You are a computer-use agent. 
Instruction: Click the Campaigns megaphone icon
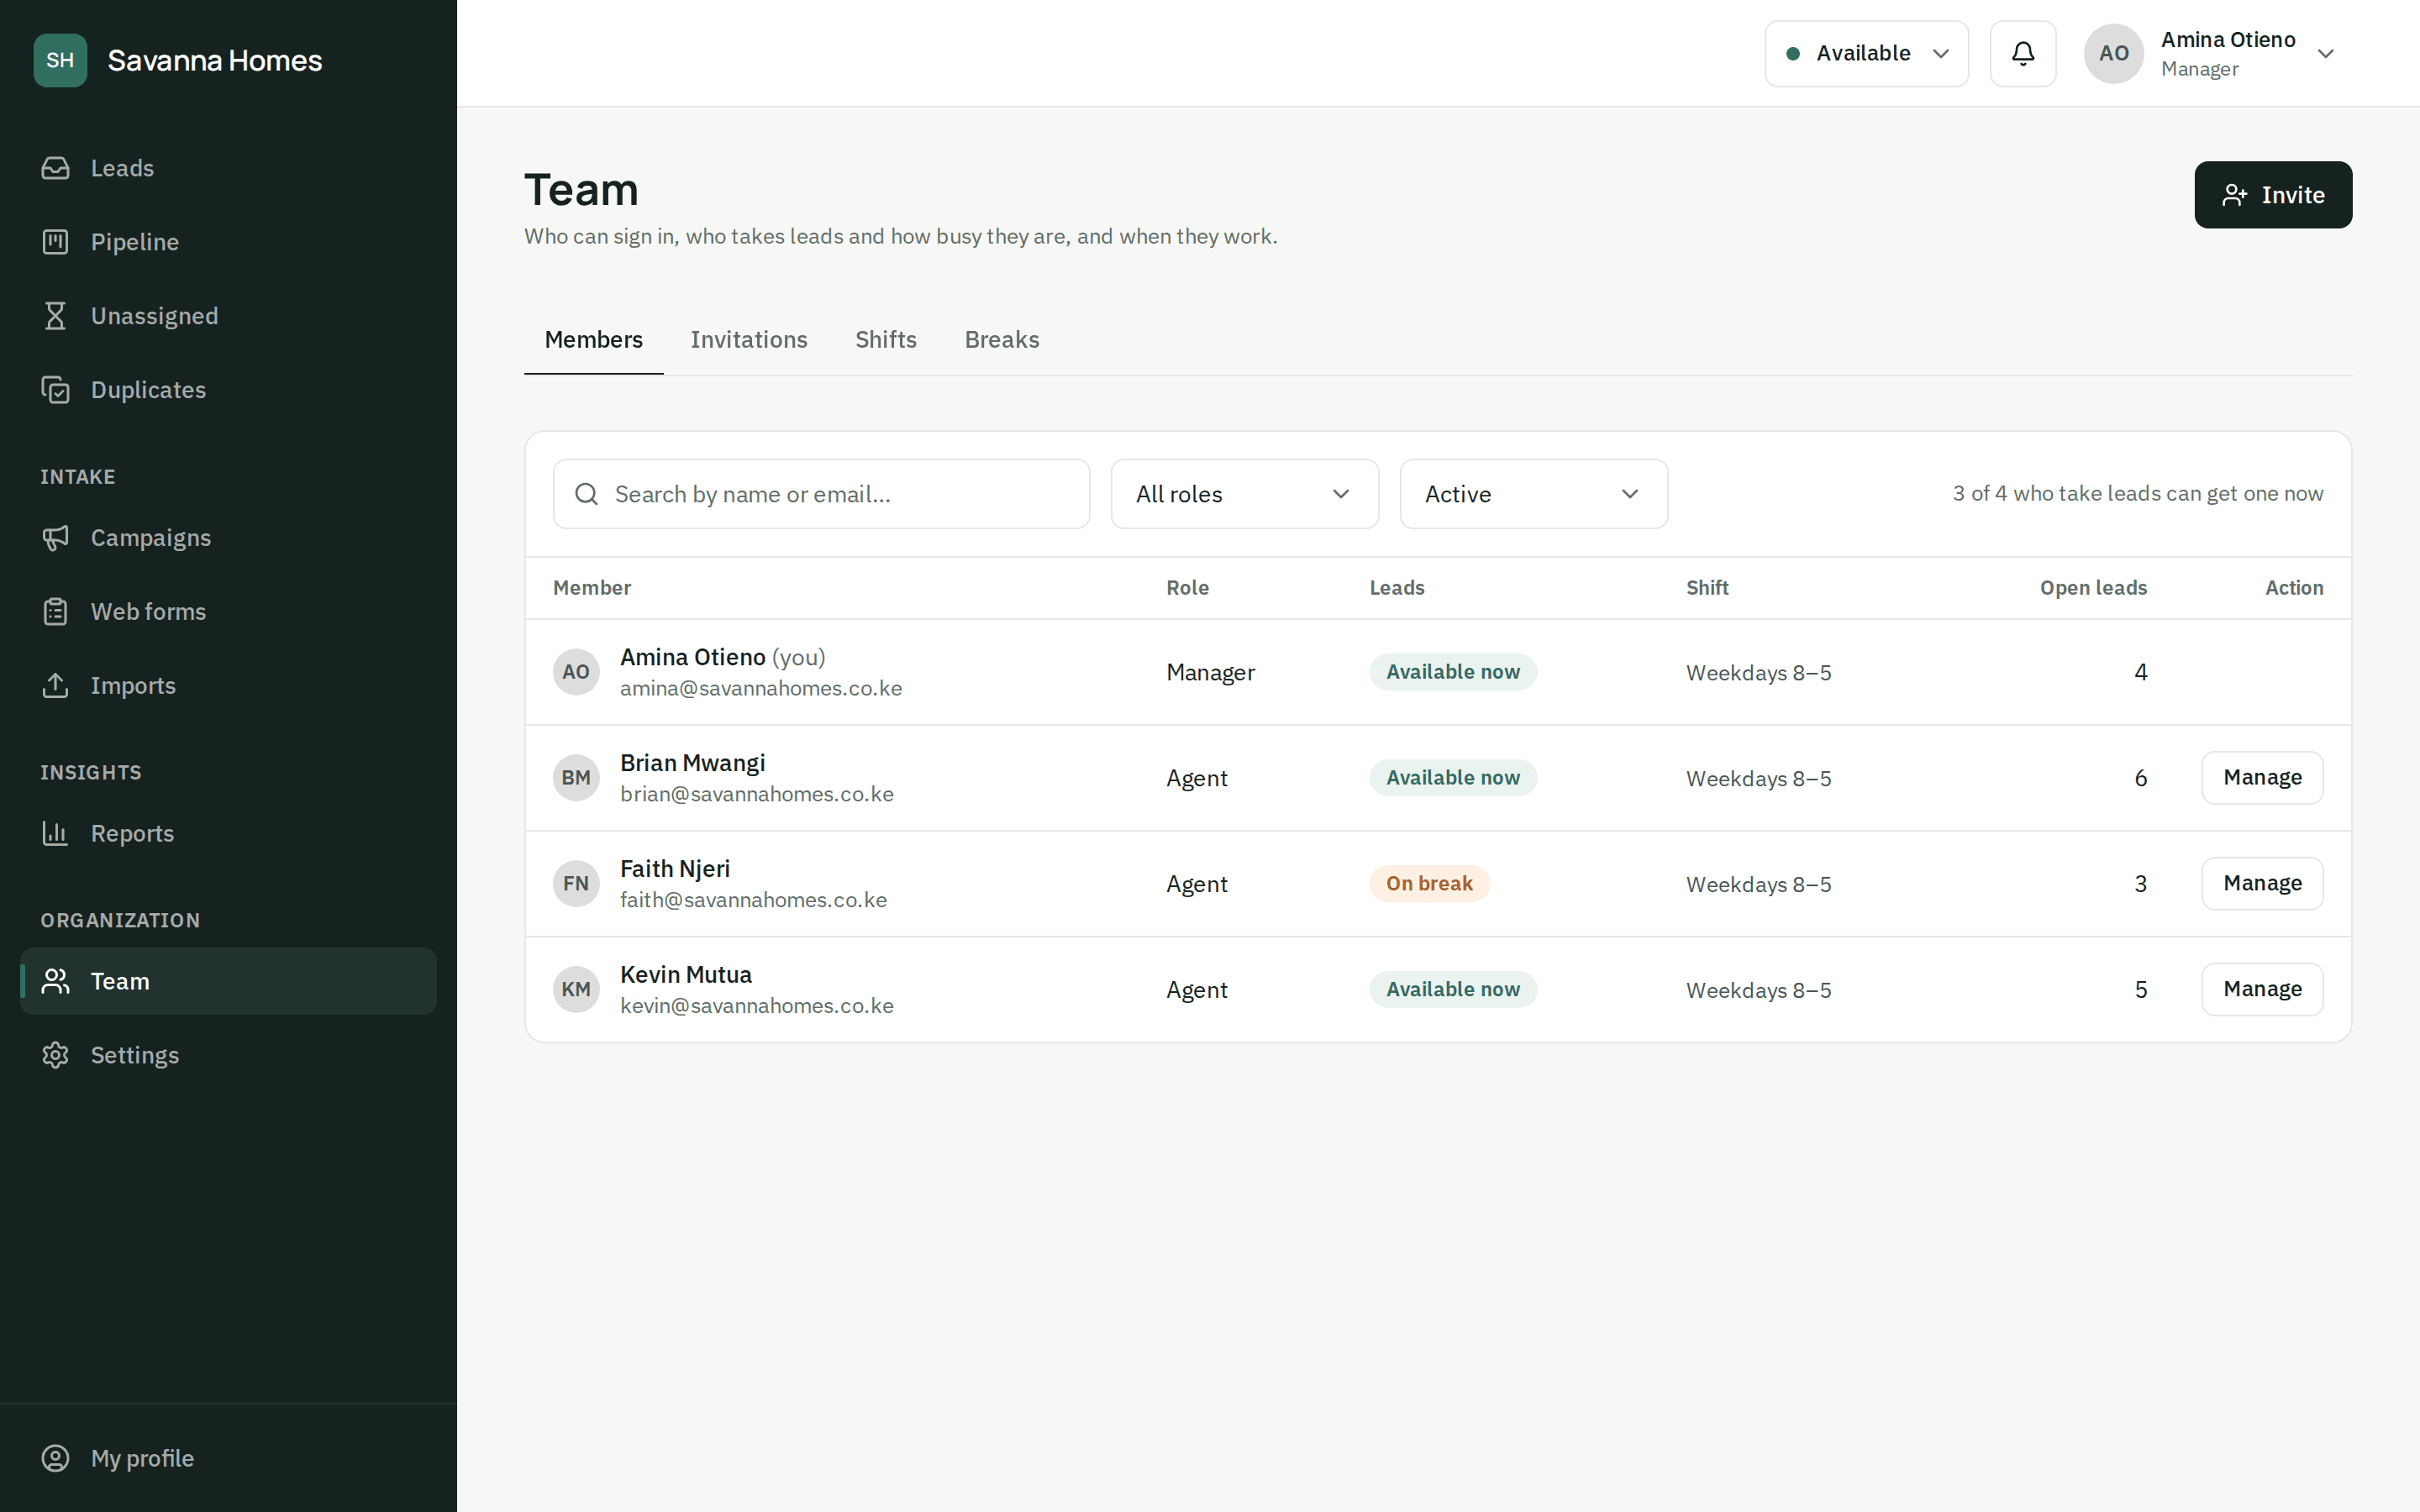point(55,538)
